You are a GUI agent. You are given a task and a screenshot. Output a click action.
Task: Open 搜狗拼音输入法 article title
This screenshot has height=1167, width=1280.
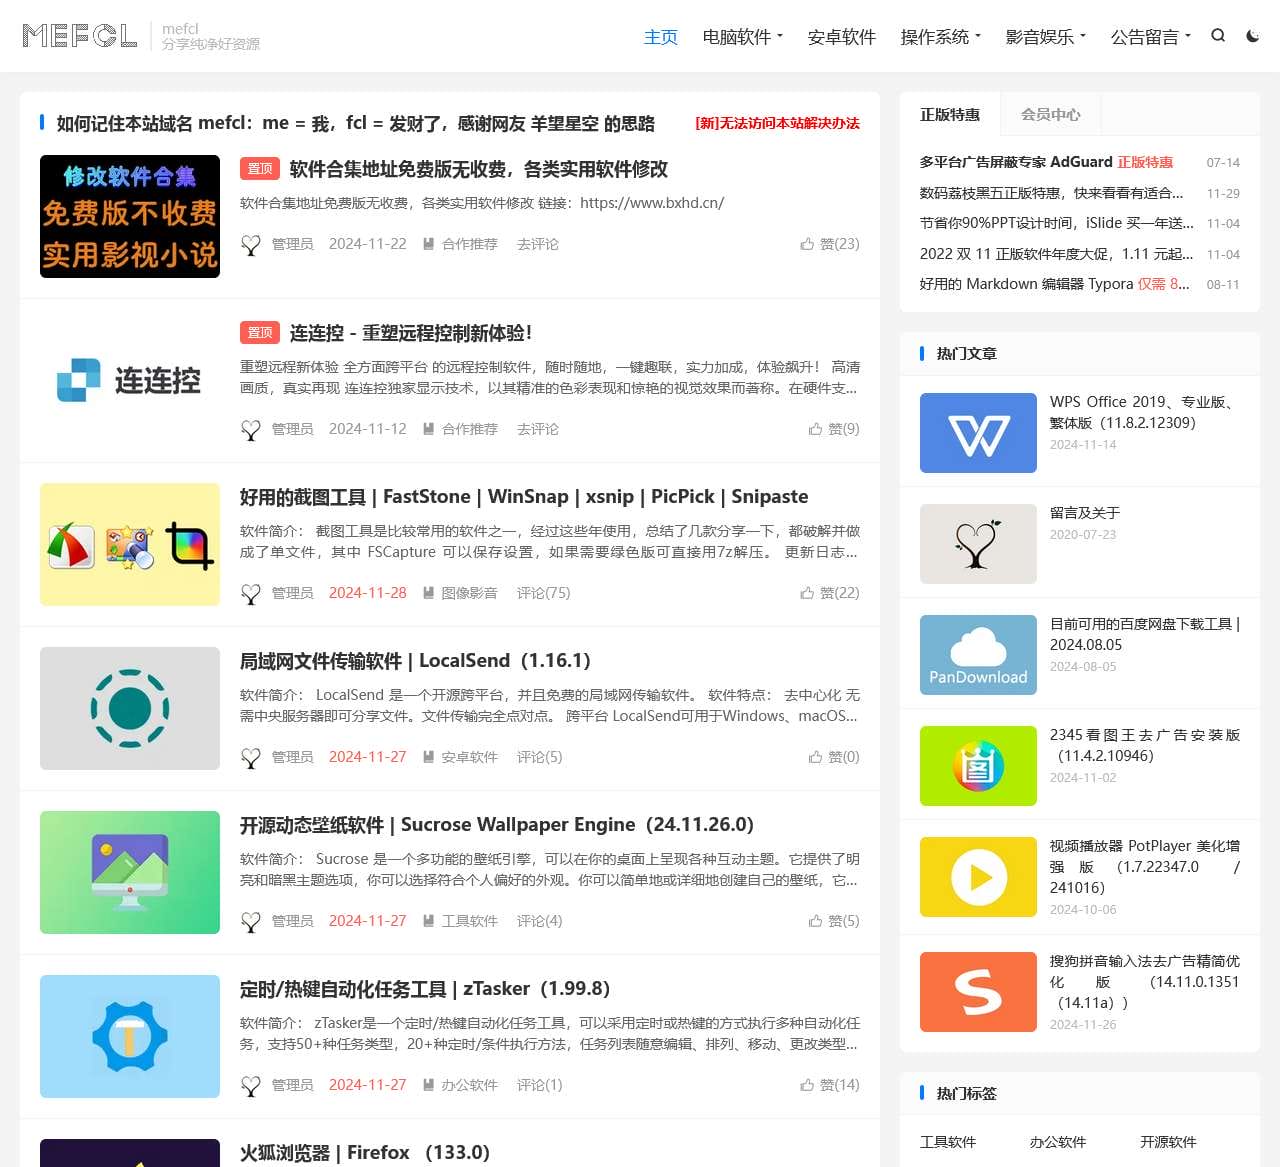pos(1145,981)
